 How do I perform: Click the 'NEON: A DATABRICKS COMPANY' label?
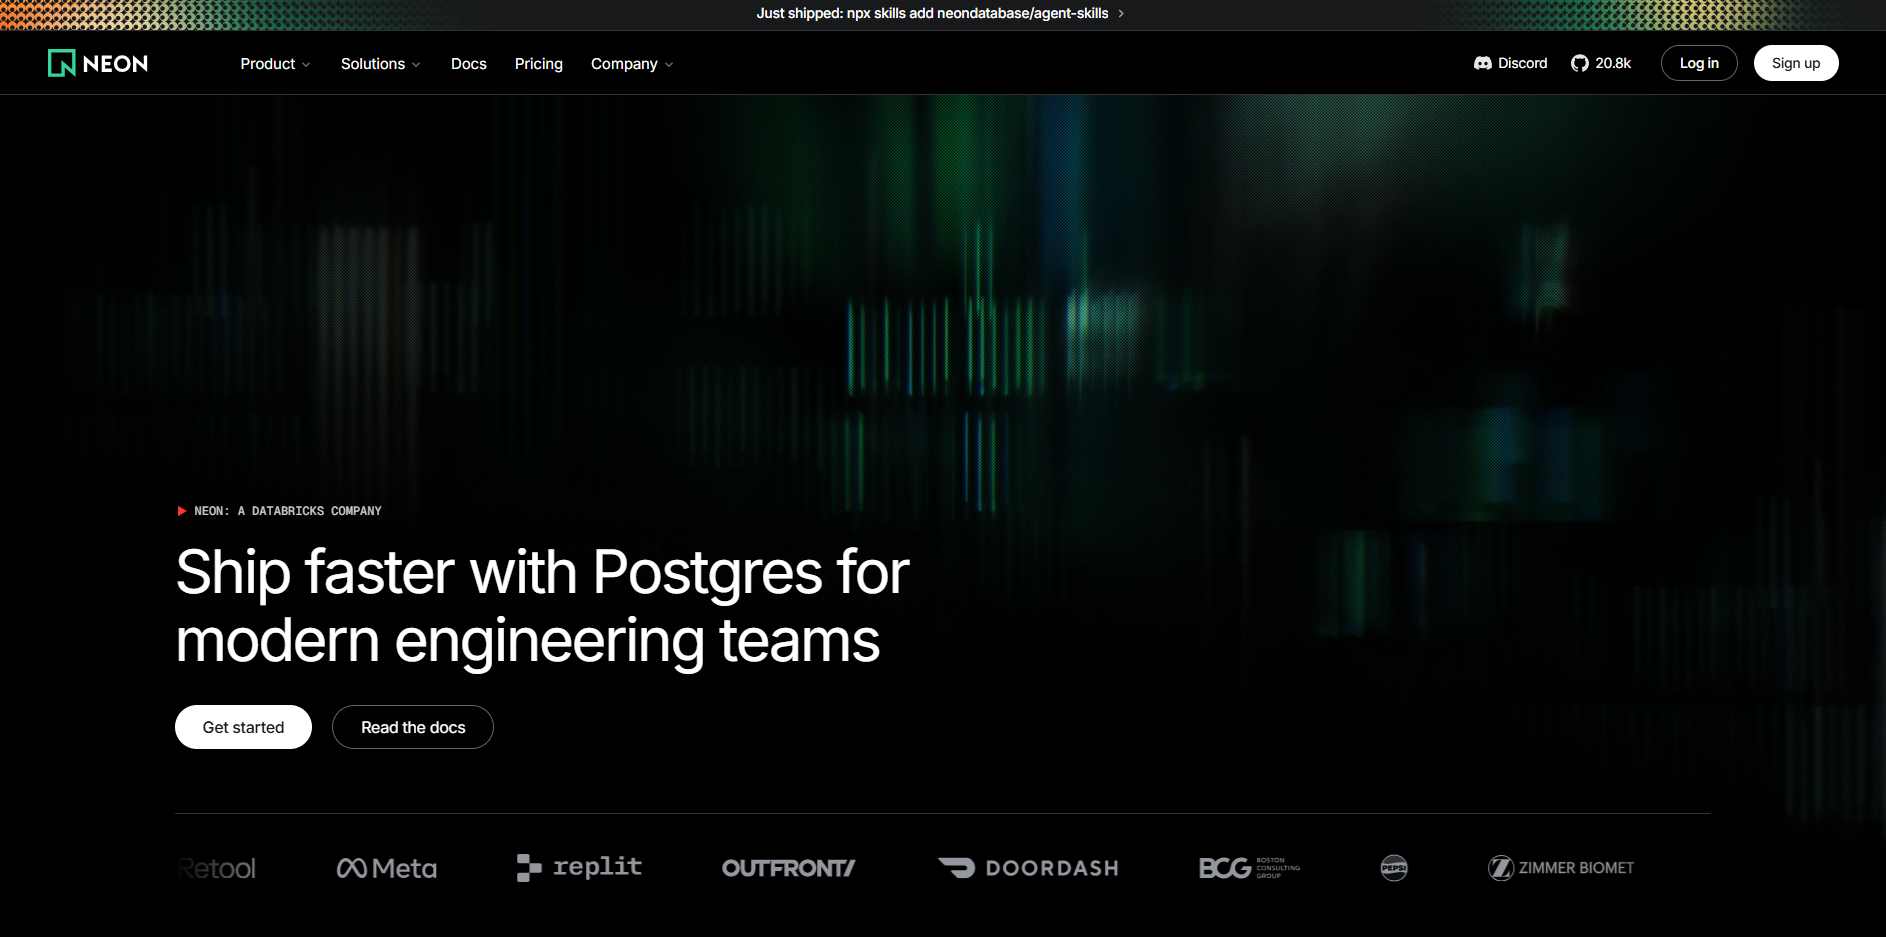pyautogui.click(x=288, y=511)
